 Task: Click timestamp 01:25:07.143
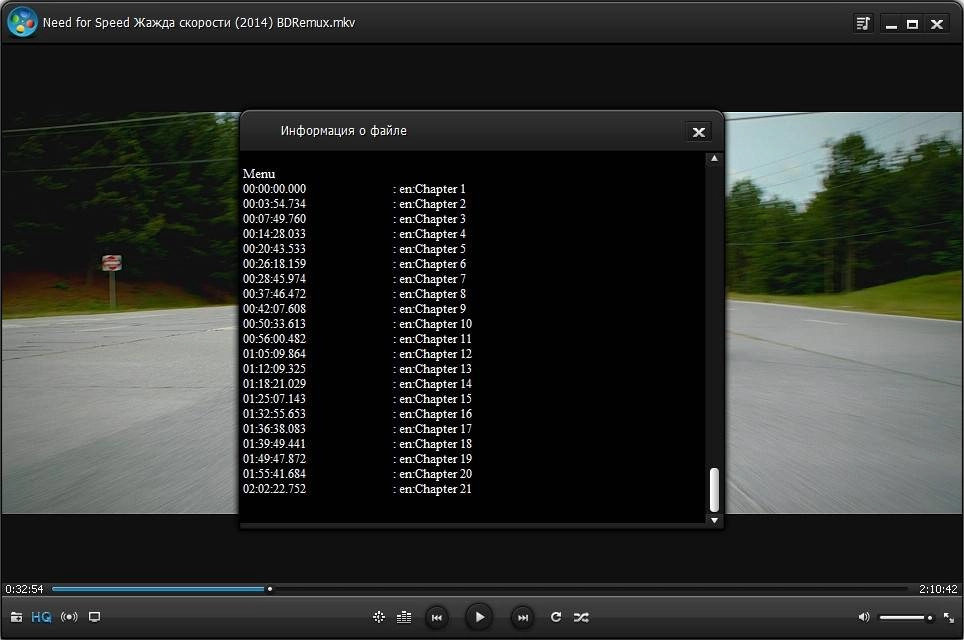(274, 399)
